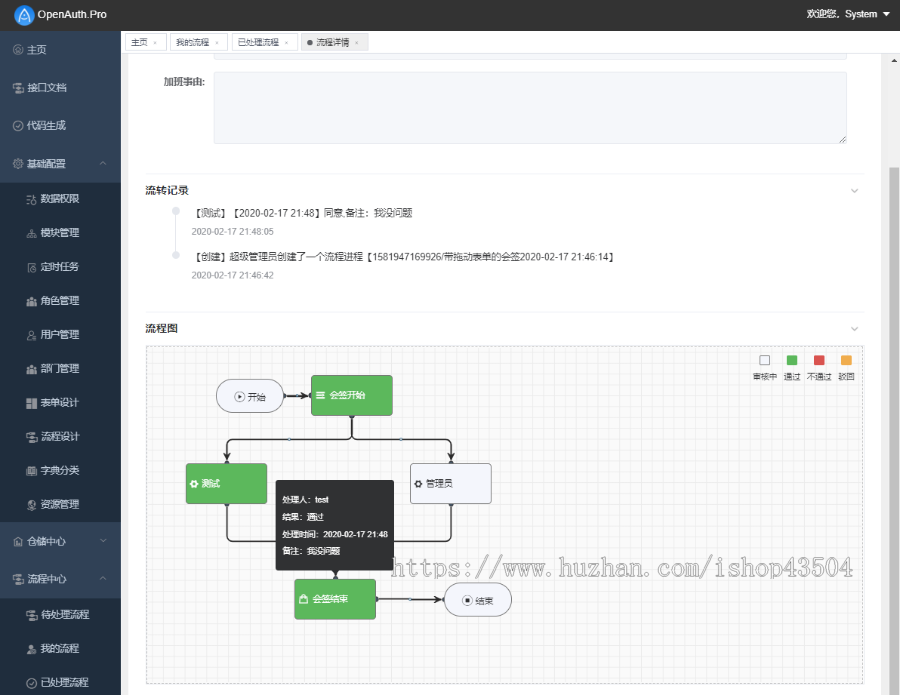Click the 备注: 我没问题 tooltip line
Viewport: 900px width, 695px height.
point(311,551)
